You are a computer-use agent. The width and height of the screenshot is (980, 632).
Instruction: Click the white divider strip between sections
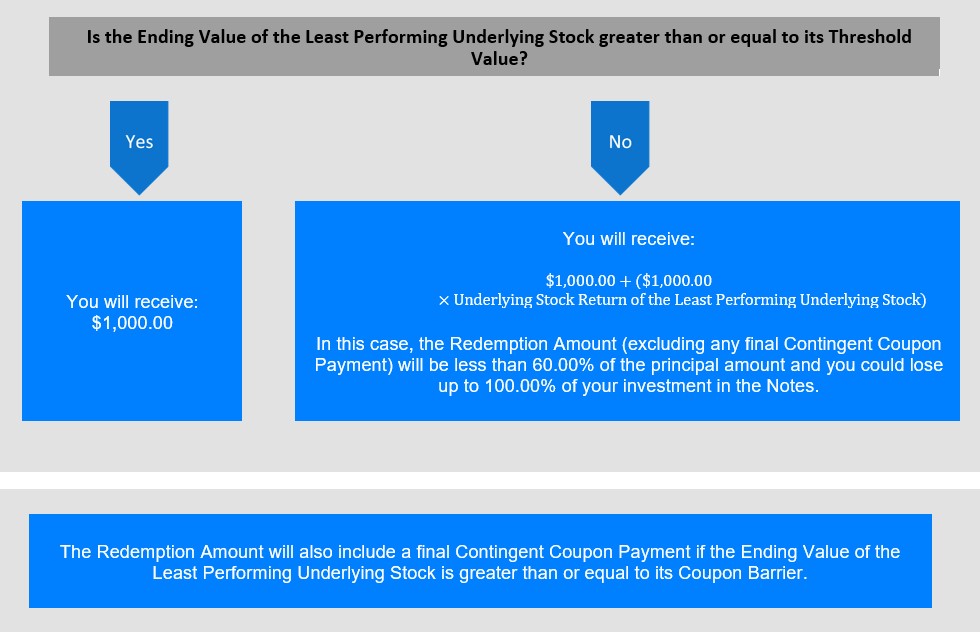(490, 480)
